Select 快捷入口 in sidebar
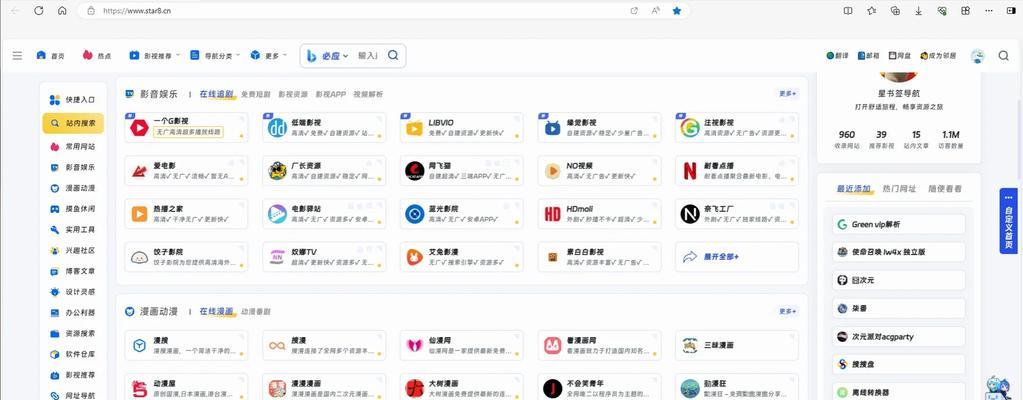 pos(72,100)
